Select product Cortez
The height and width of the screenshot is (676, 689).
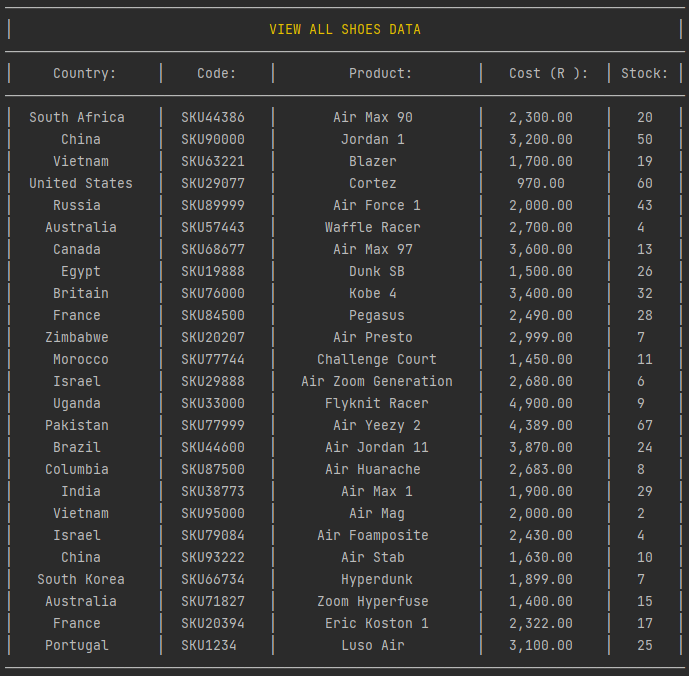(373, 183)
